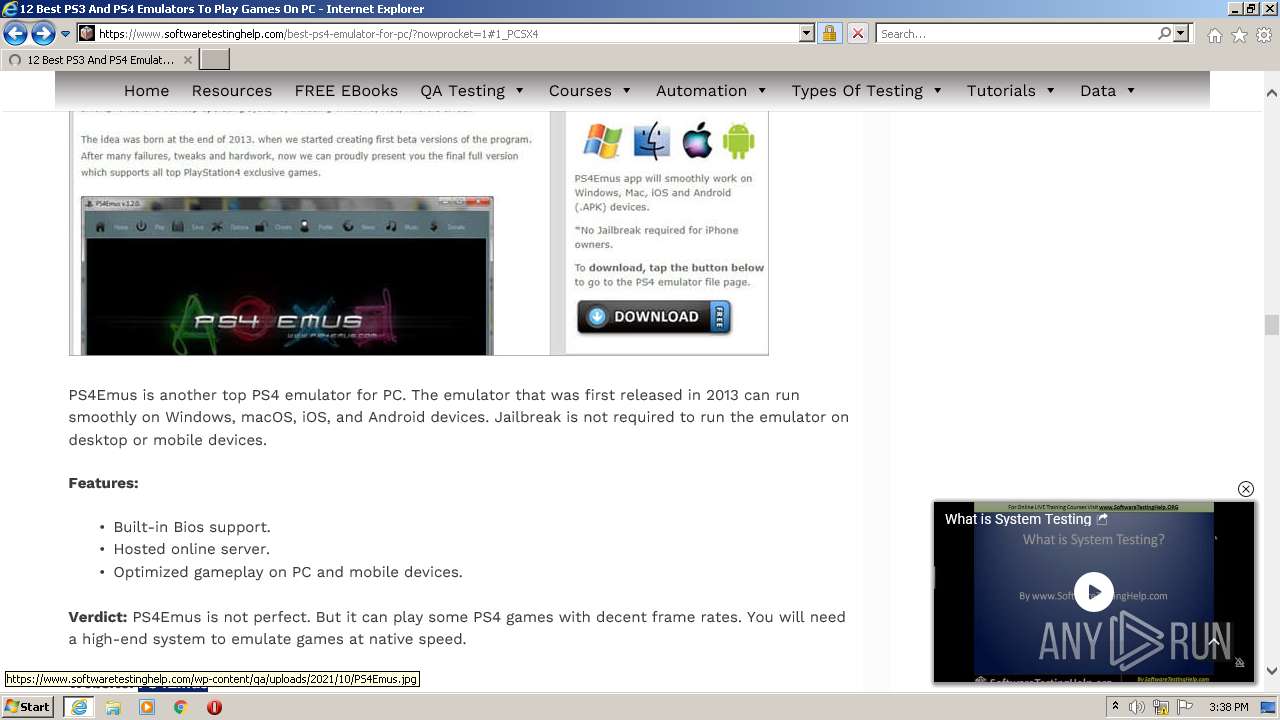Click the volume speaker tray icon
The image size is (1280, 720).
point(1137,707)
